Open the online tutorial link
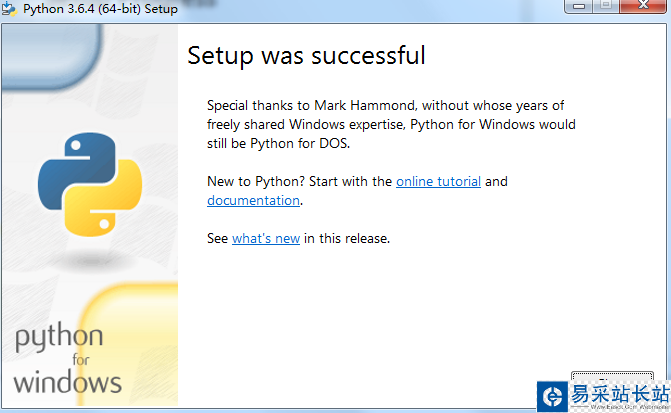 pyautogui.click(x=438, y=181)
